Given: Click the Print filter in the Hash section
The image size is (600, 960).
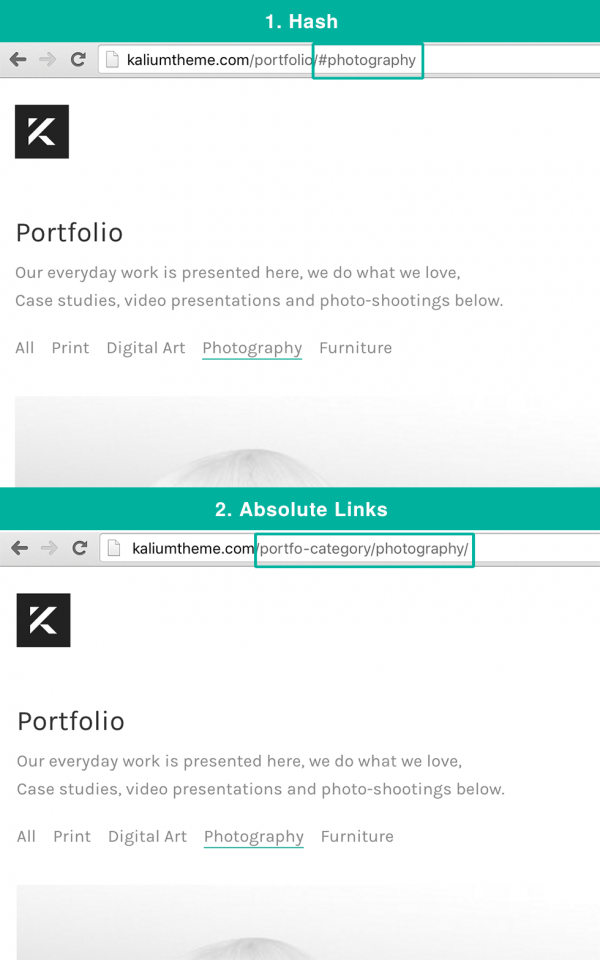Looking at the screenshot, I should pos(70,347).
